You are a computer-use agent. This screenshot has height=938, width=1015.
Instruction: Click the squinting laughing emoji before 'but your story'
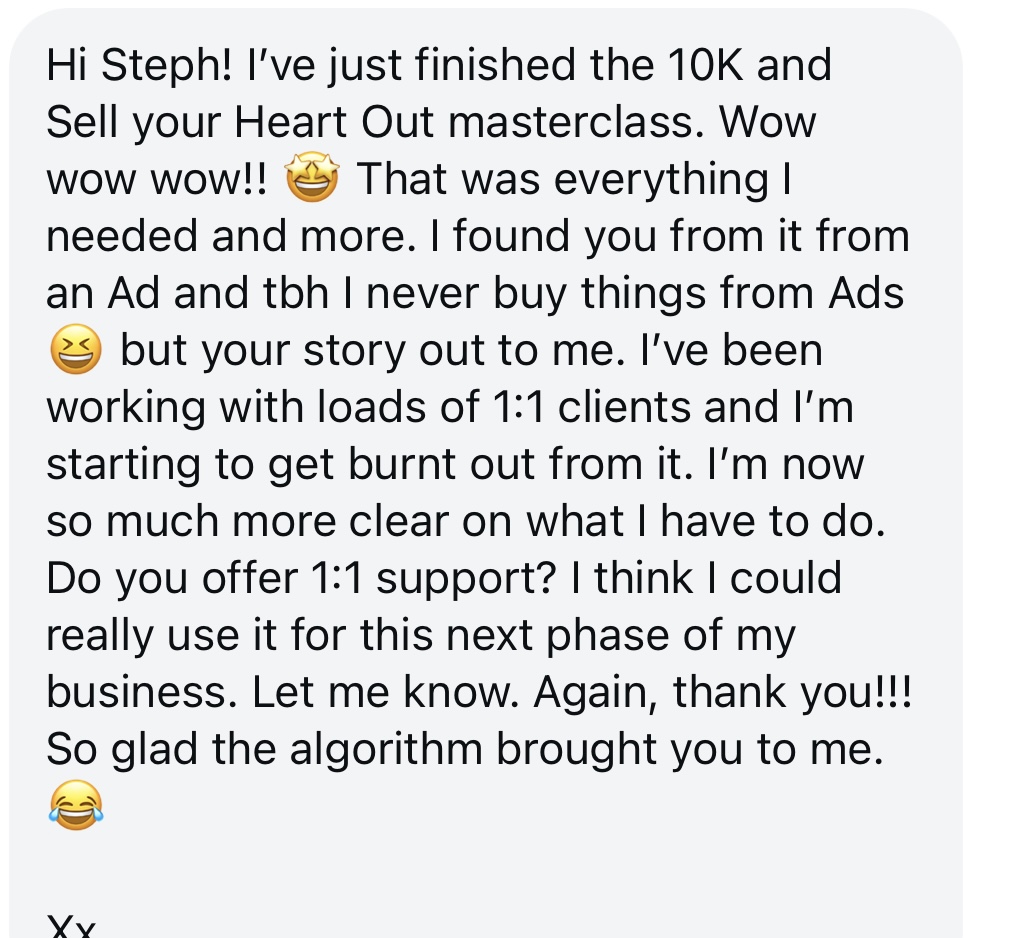tap(76, 350)
